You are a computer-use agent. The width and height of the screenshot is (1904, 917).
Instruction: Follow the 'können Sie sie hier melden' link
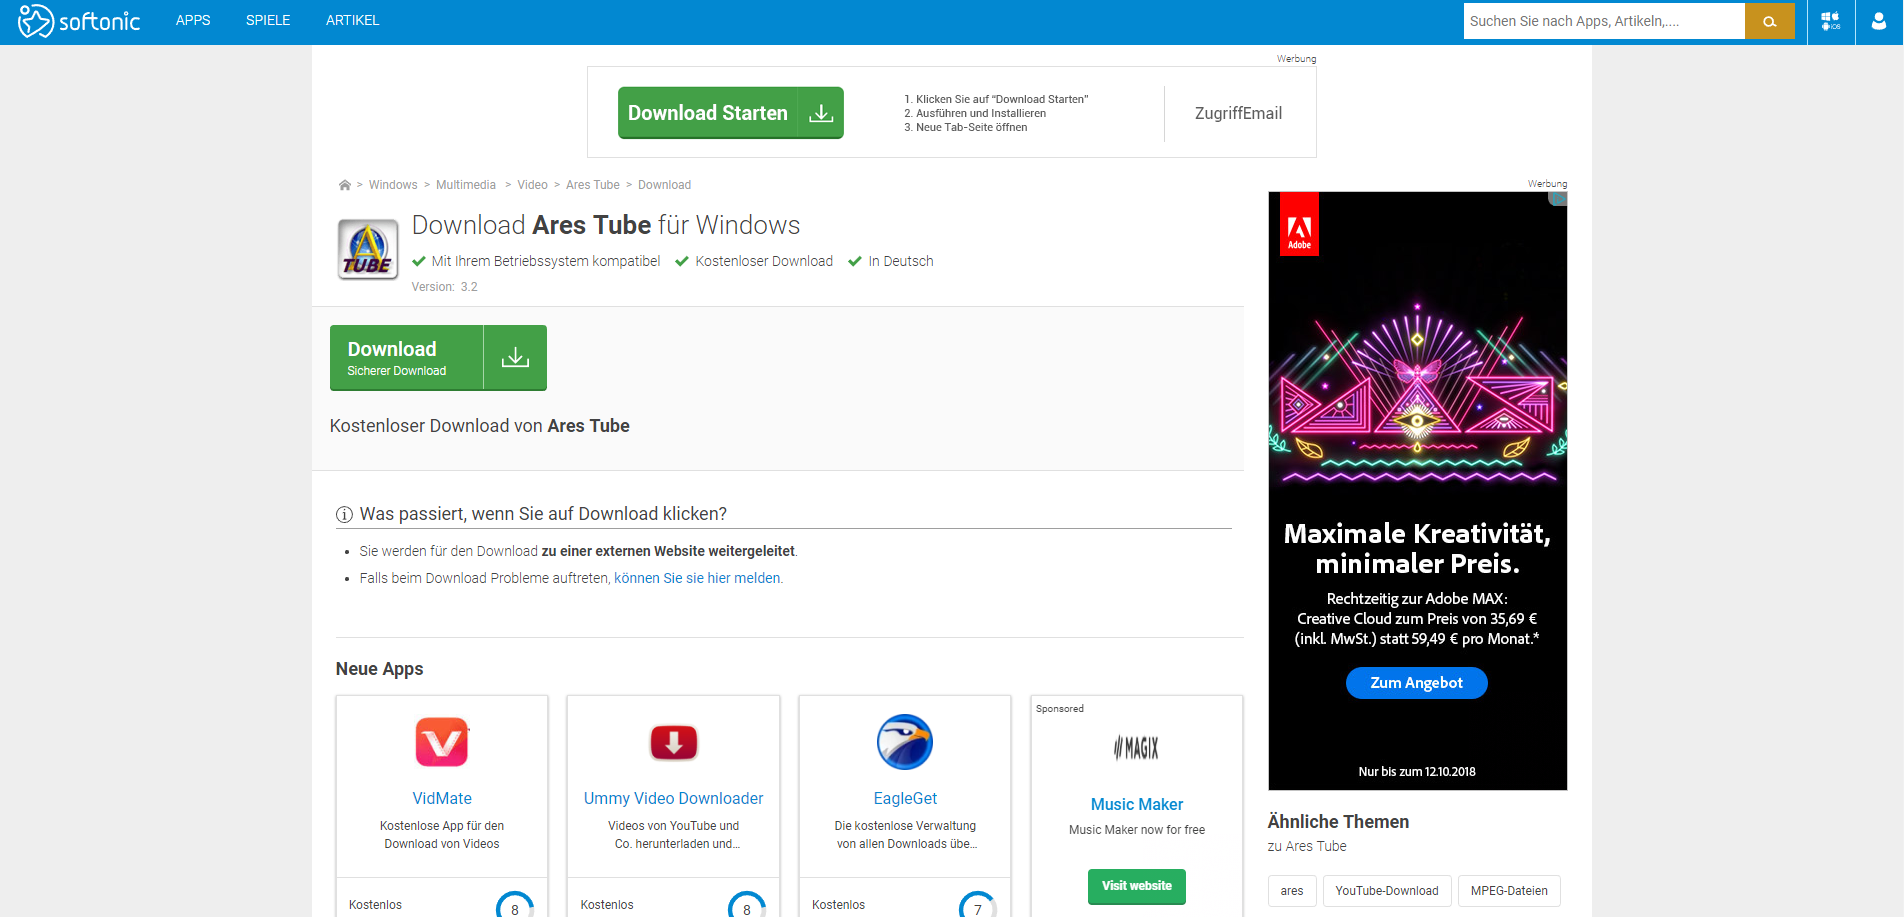pos(697,578)
